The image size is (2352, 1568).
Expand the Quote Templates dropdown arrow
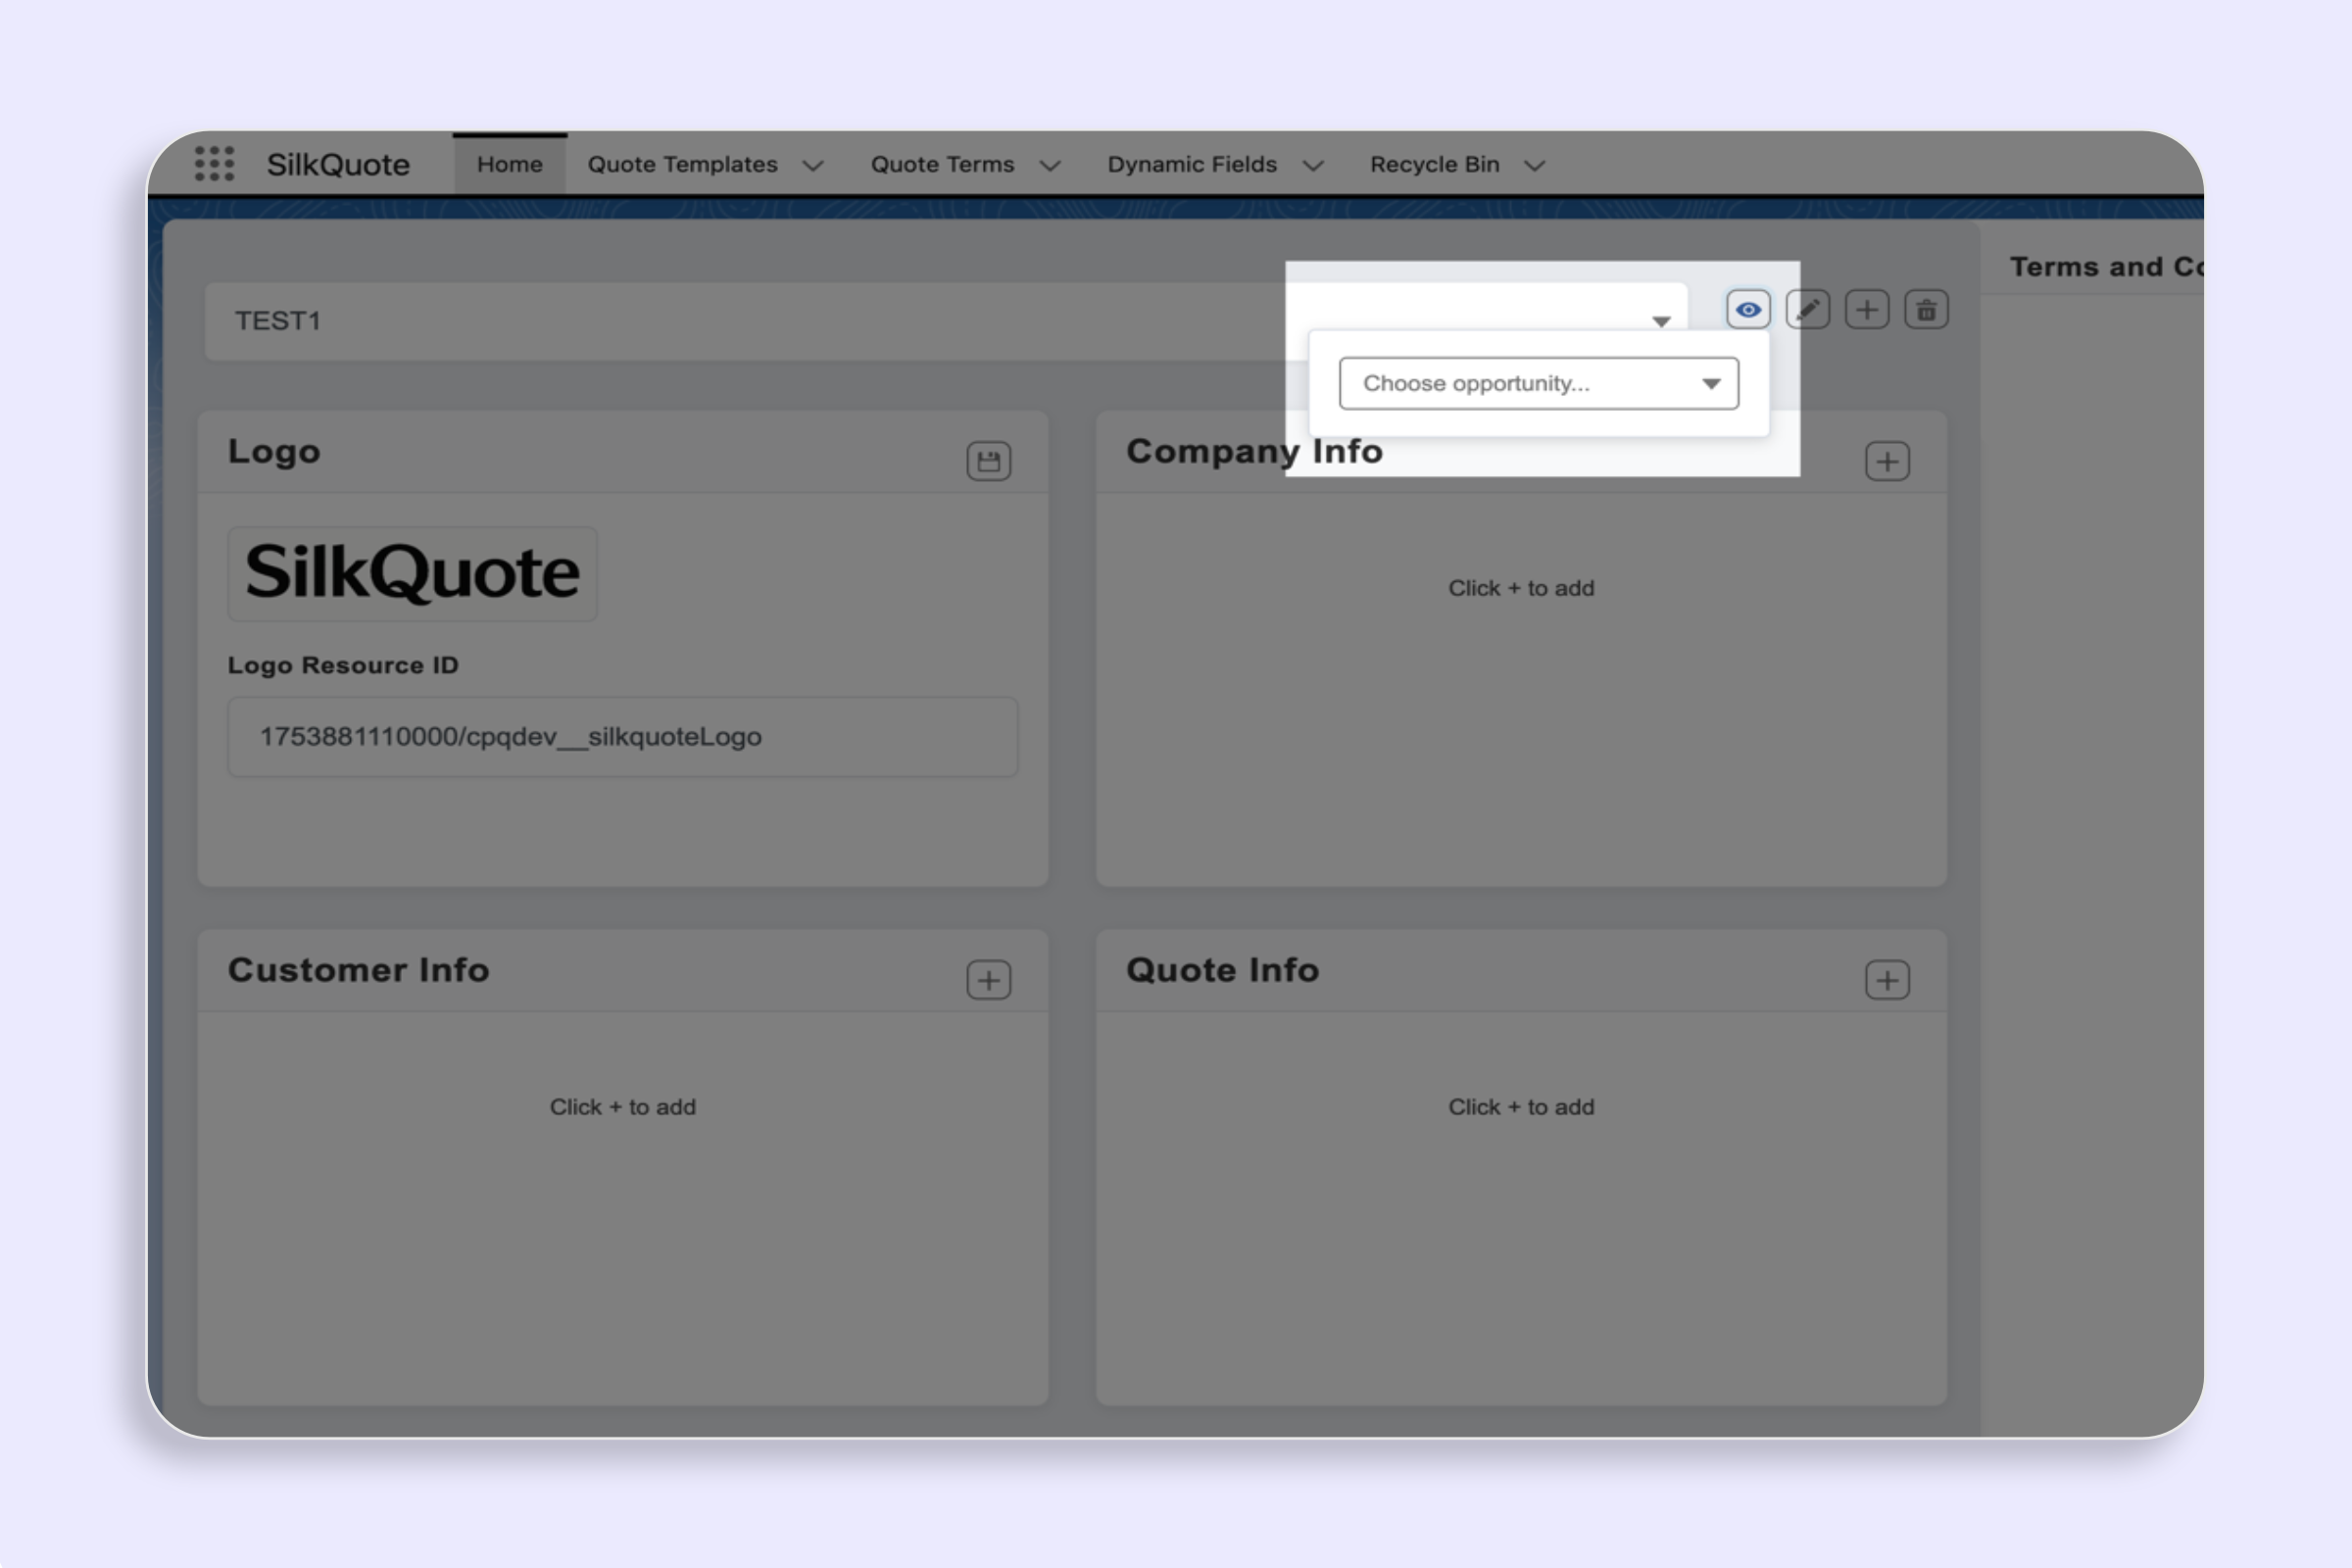(x=814, y=165)
